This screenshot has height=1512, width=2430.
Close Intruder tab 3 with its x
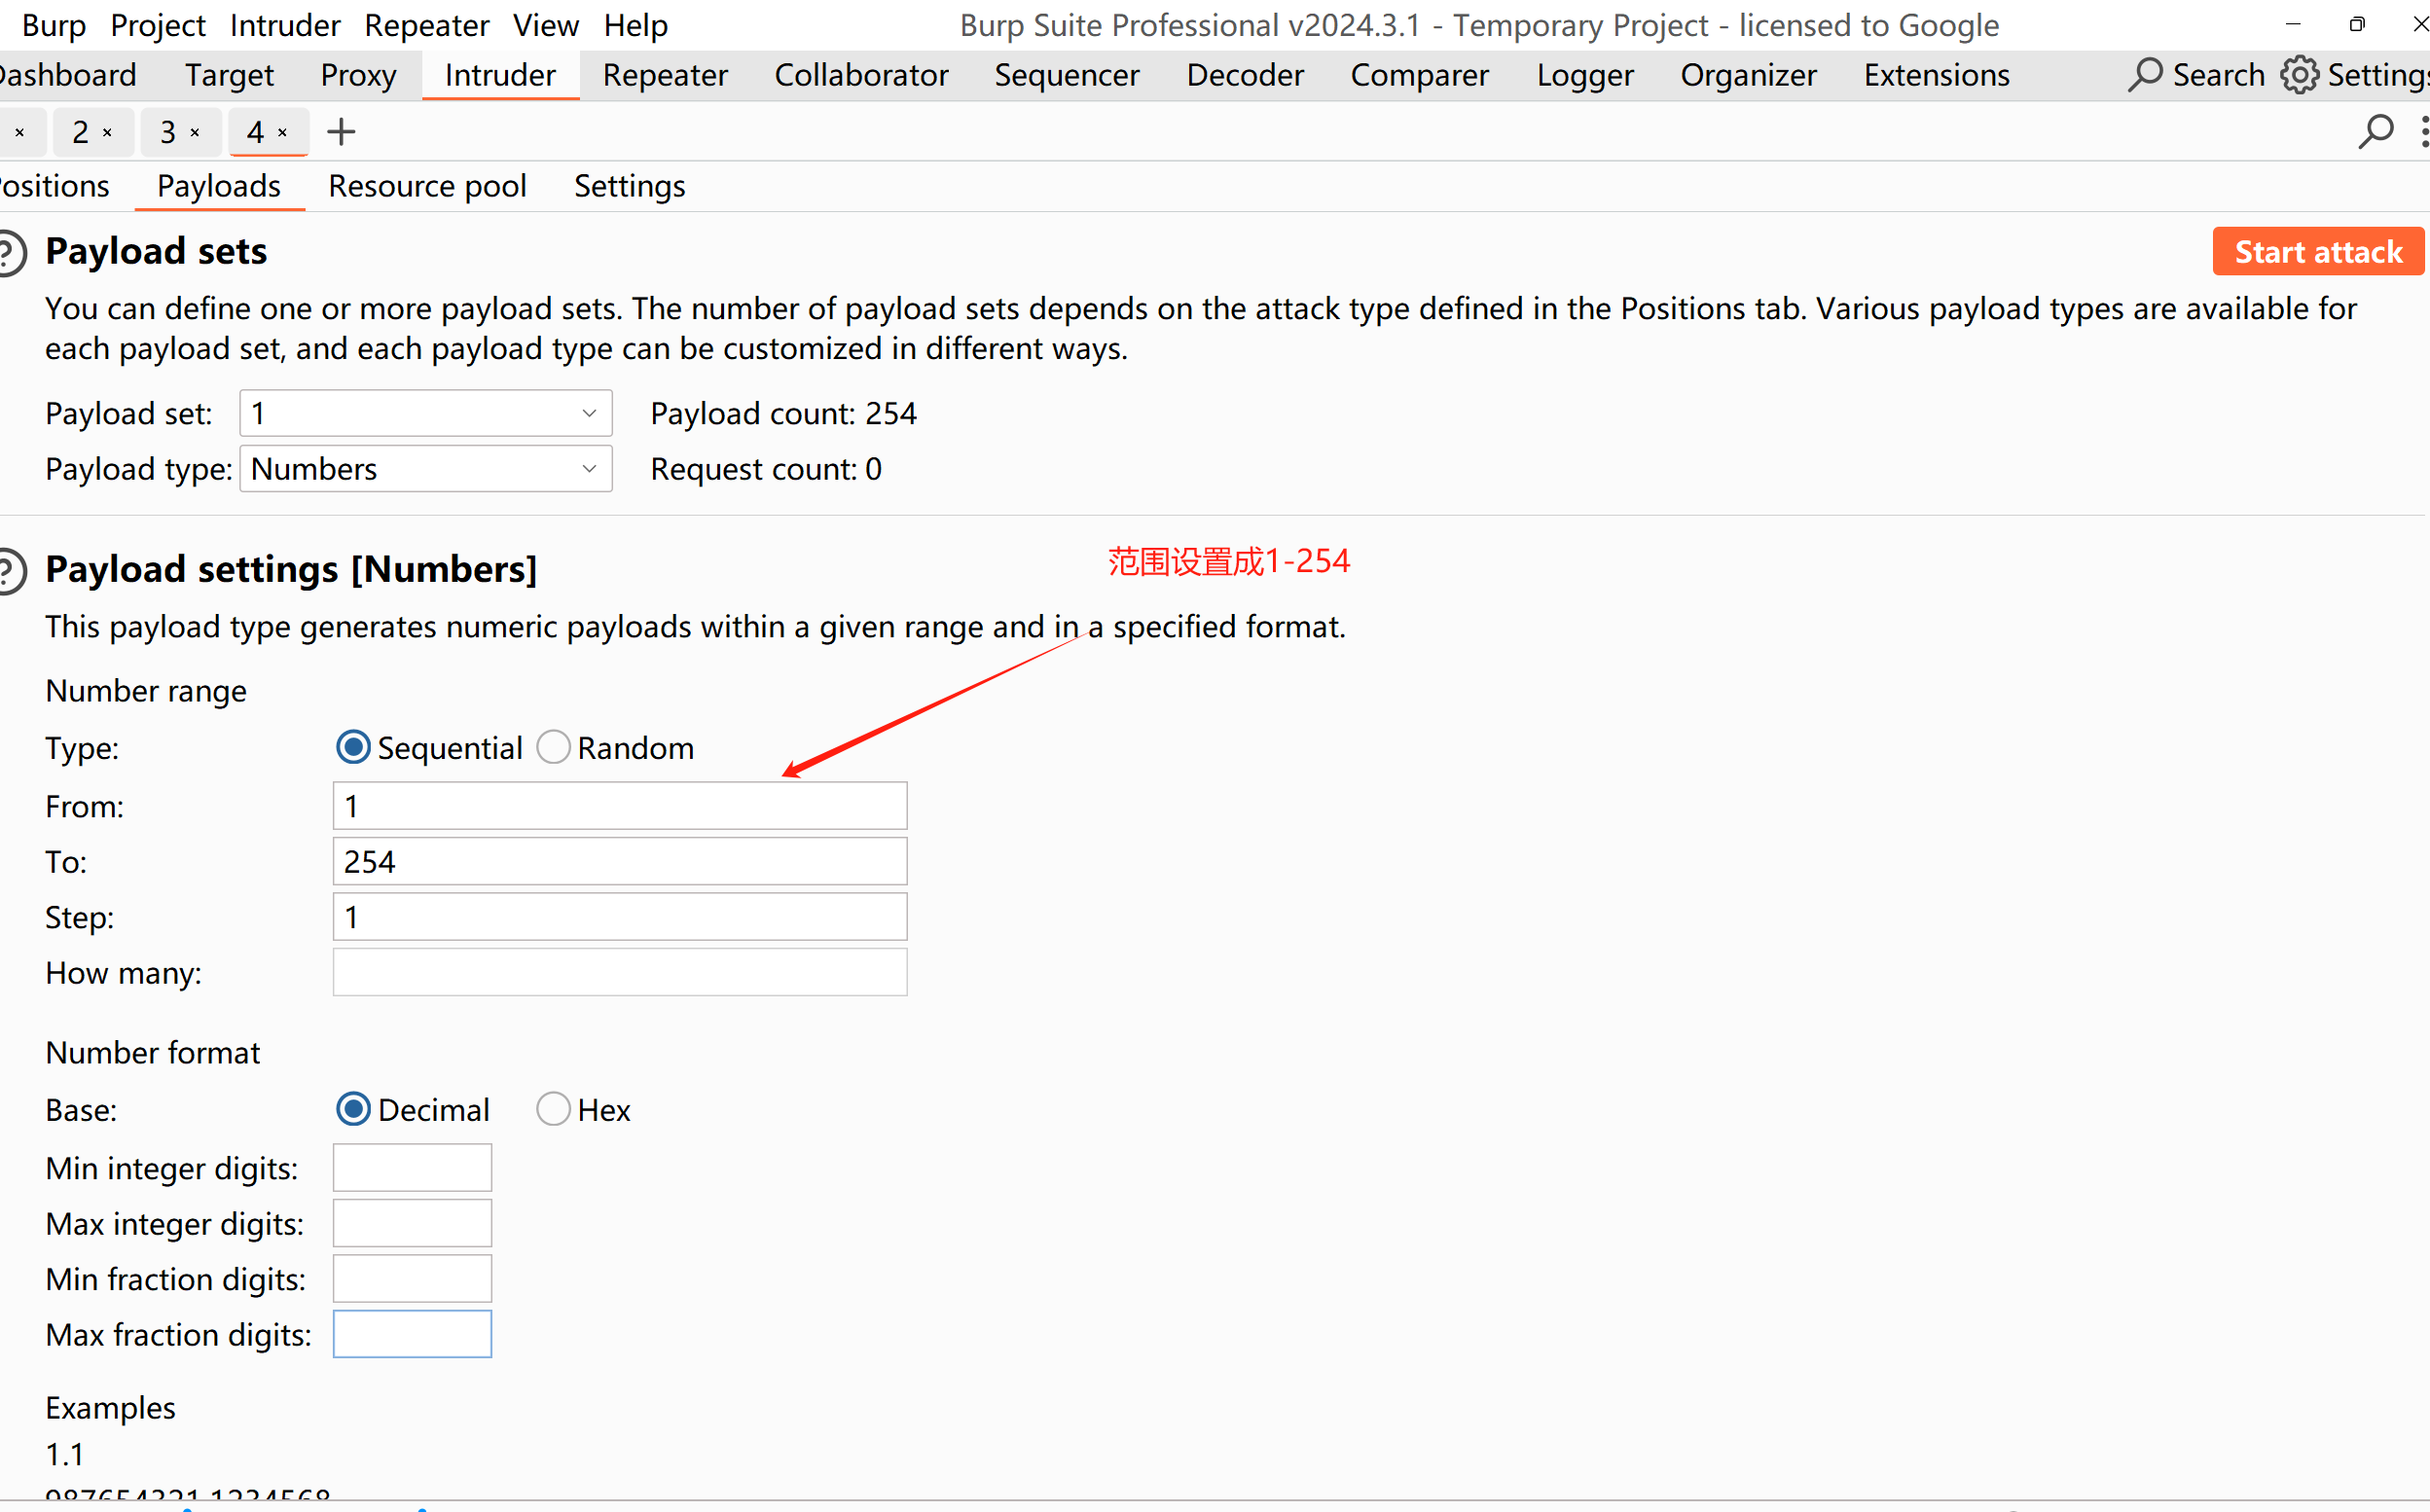coord(195,132)
